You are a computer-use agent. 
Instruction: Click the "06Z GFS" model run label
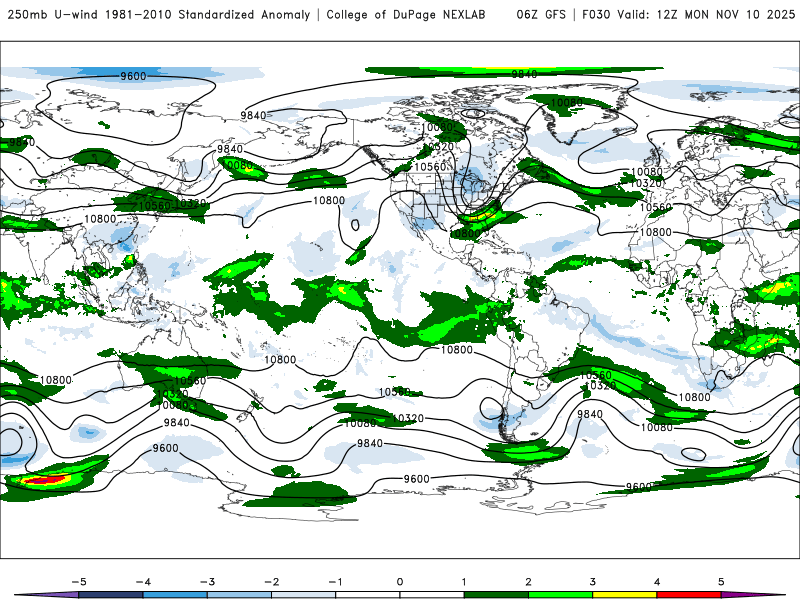click(x=541, y=14)
